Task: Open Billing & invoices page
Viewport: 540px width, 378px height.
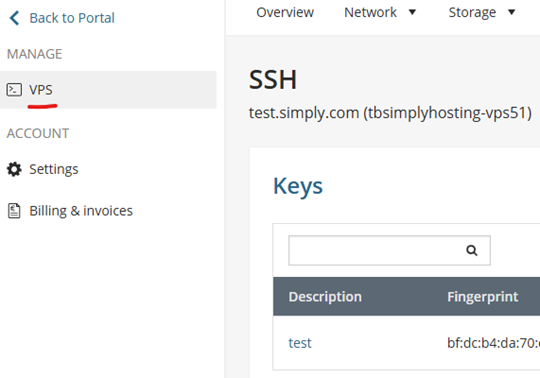Action: (81, 211)
